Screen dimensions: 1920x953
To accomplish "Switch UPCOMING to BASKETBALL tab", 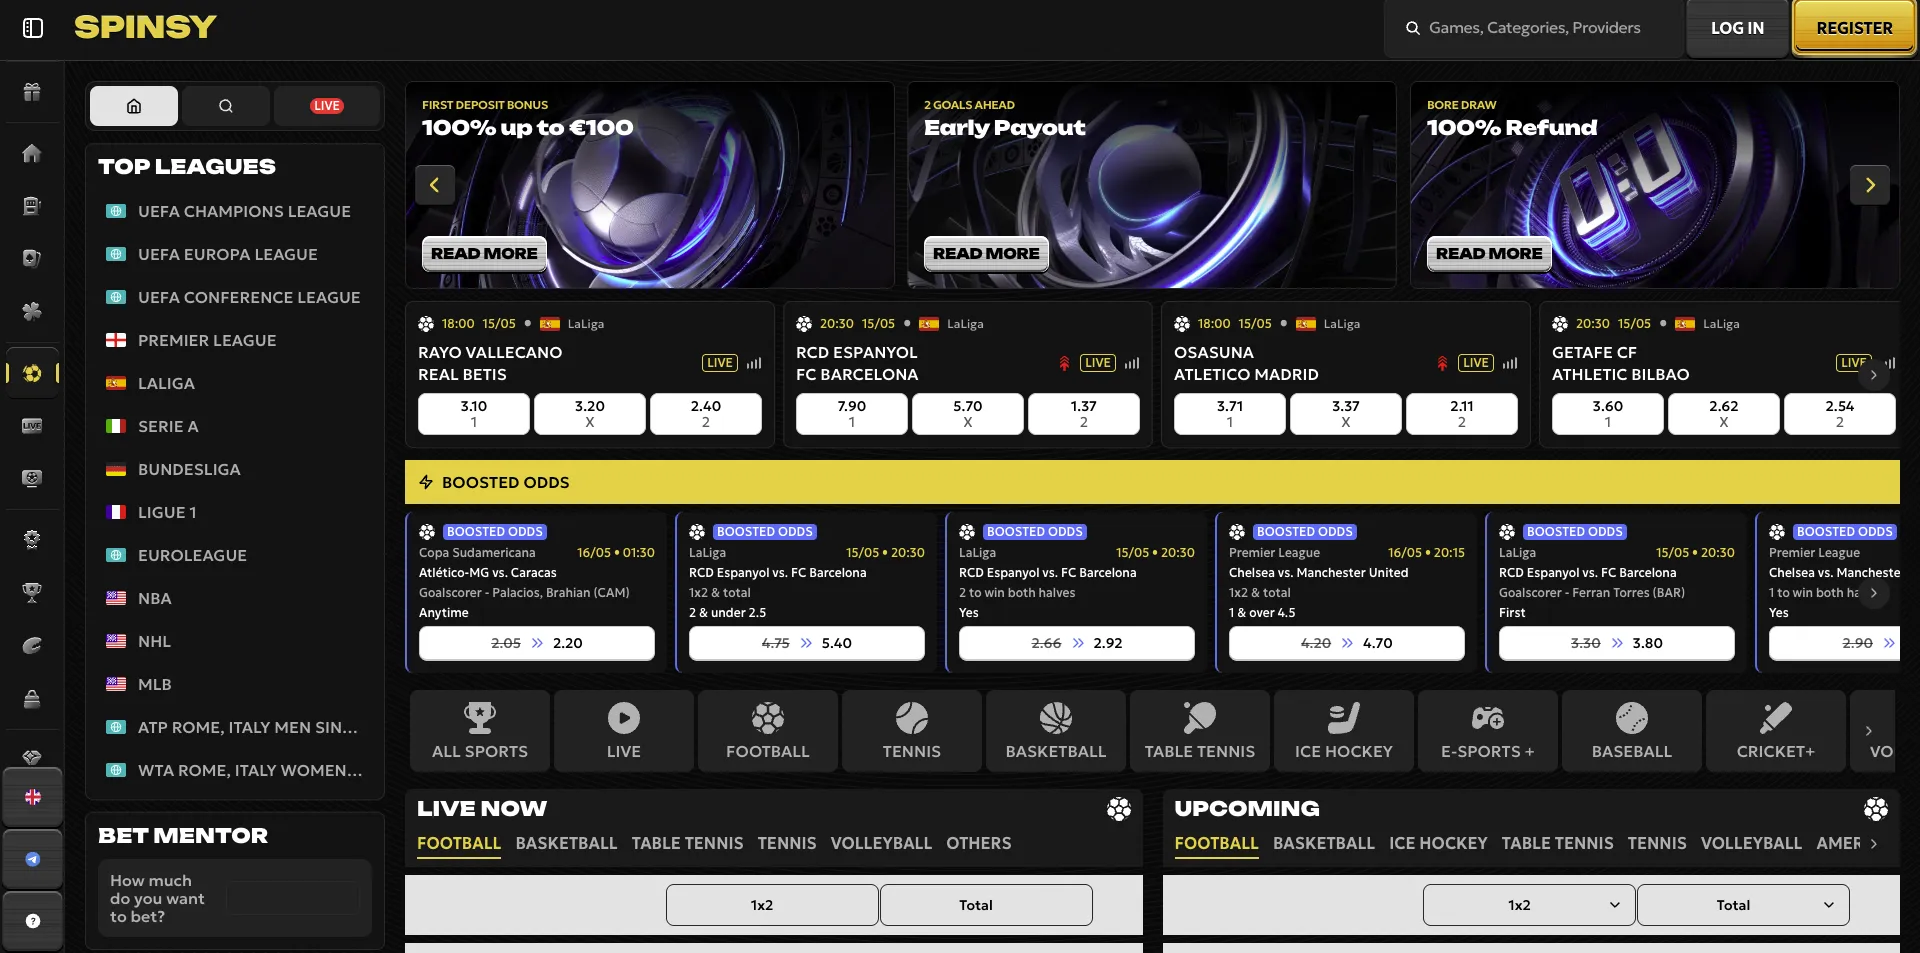I will click(x=1324, y=844).
